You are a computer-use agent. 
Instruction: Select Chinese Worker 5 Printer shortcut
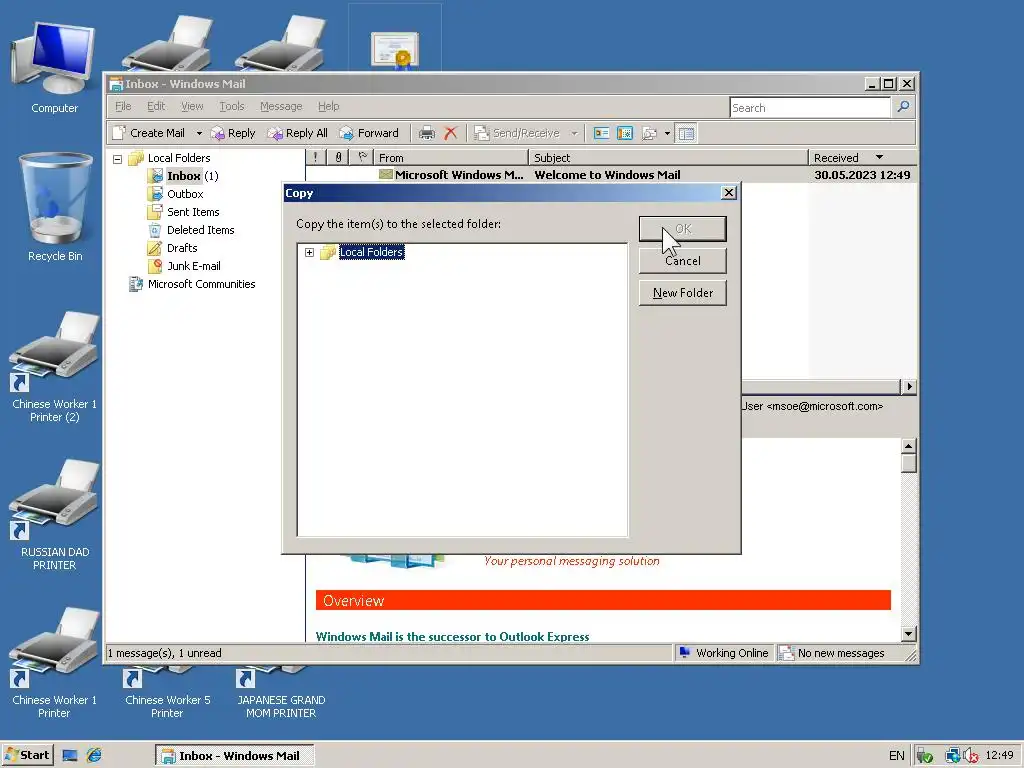pos(167,693)
